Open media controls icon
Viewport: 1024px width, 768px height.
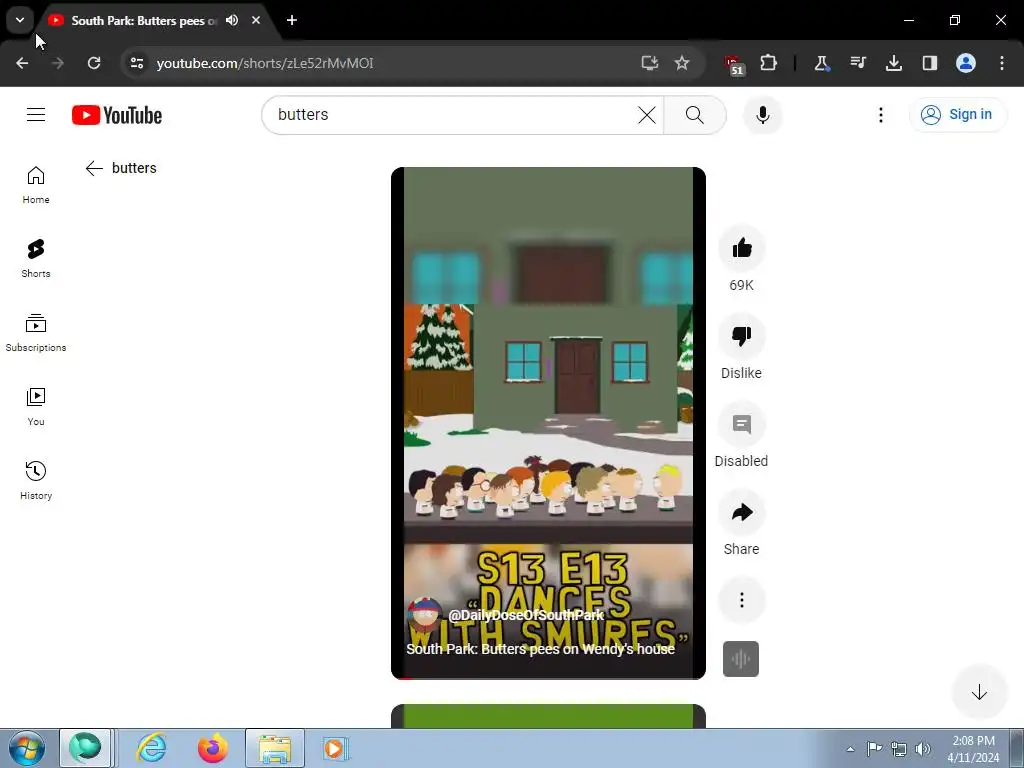click(x=858, y=63)
